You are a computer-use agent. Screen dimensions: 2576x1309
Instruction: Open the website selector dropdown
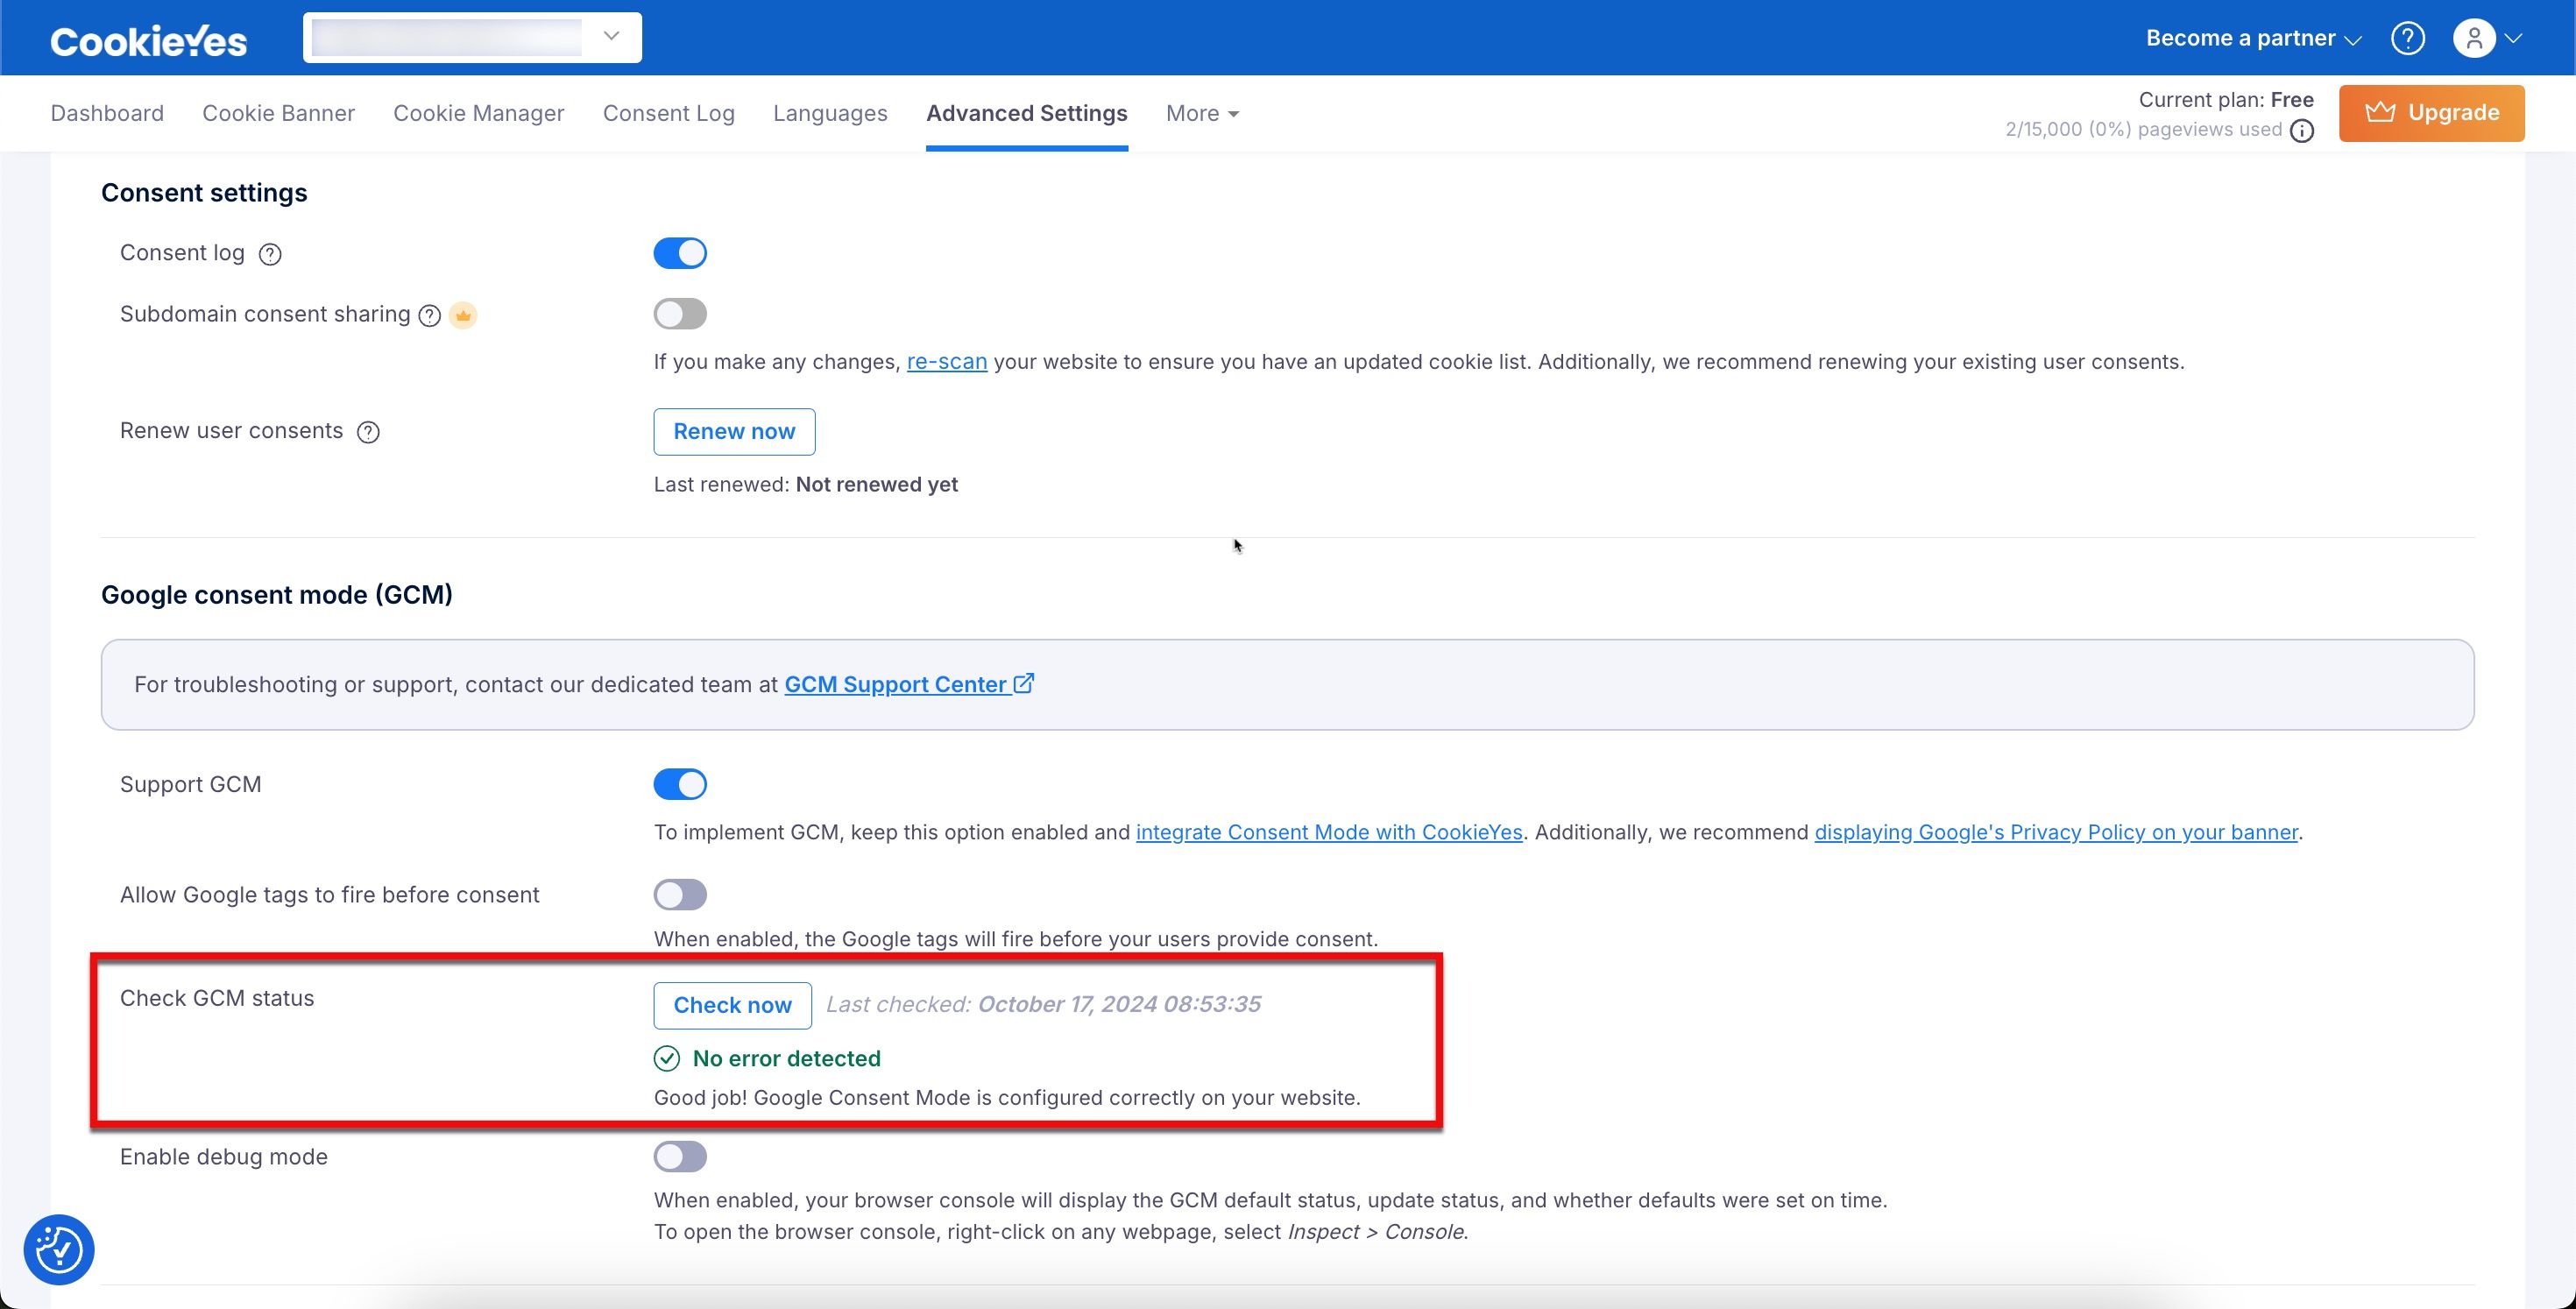pos(472,37)
